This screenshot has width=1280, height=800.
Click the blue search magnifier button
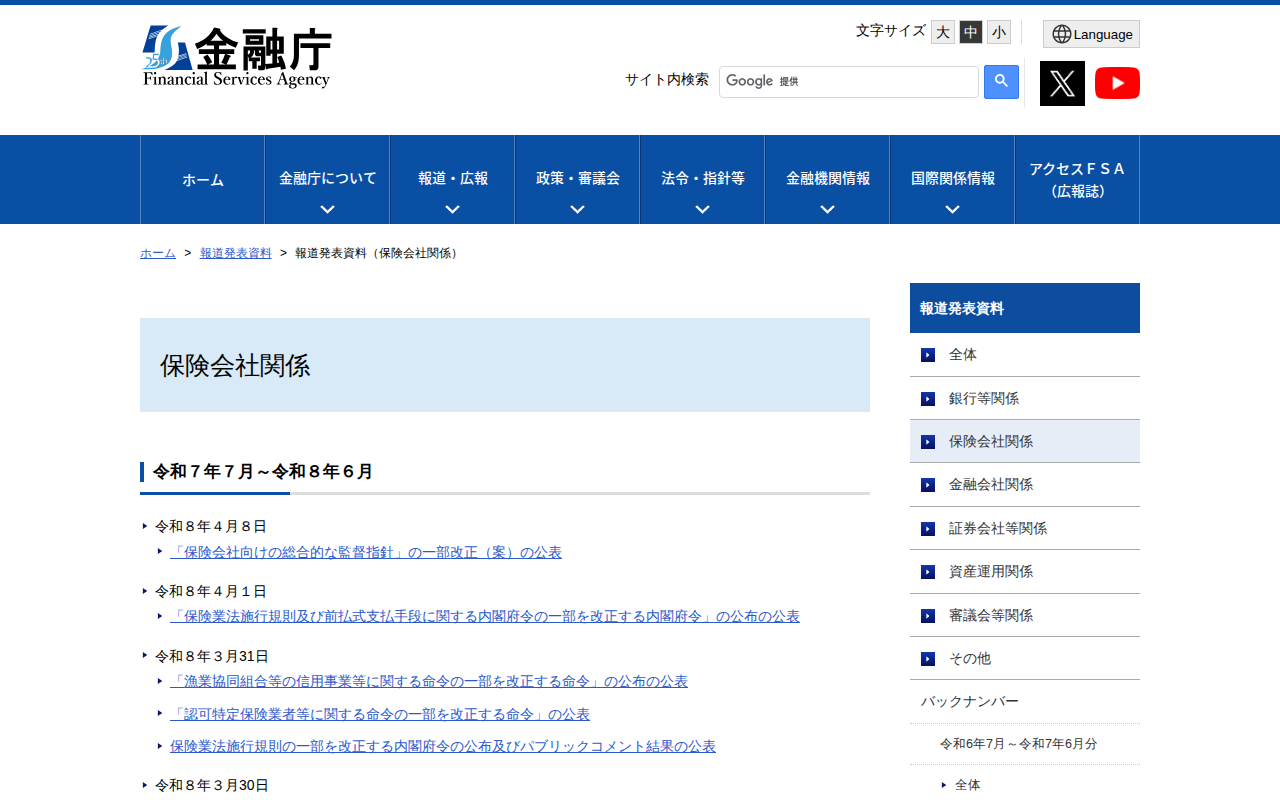1001,82
